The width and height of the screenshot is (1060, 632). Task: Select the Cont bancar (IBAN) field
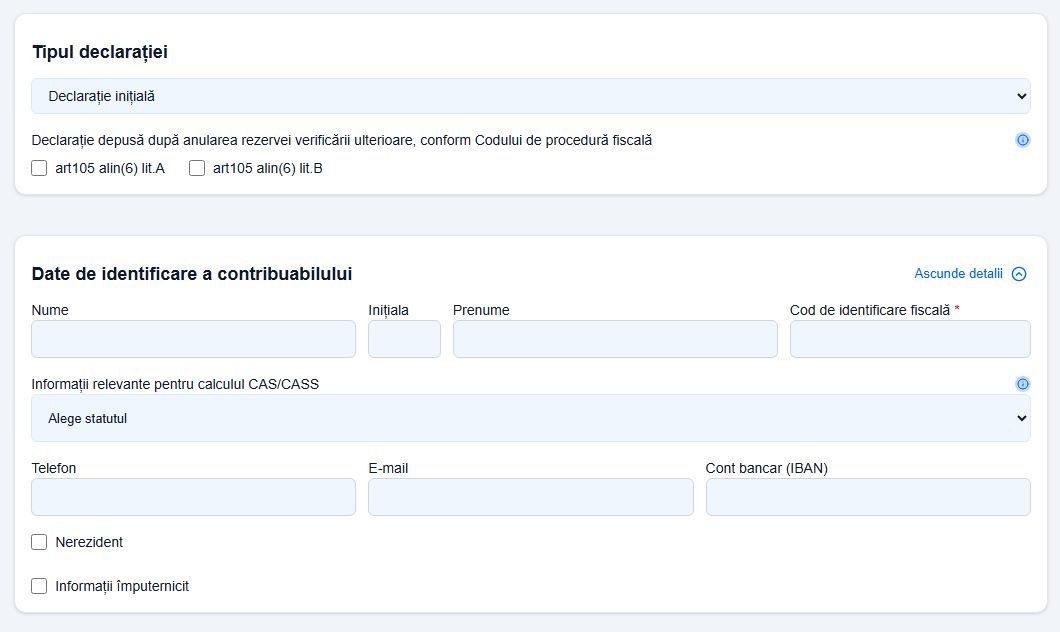point(868,497)
